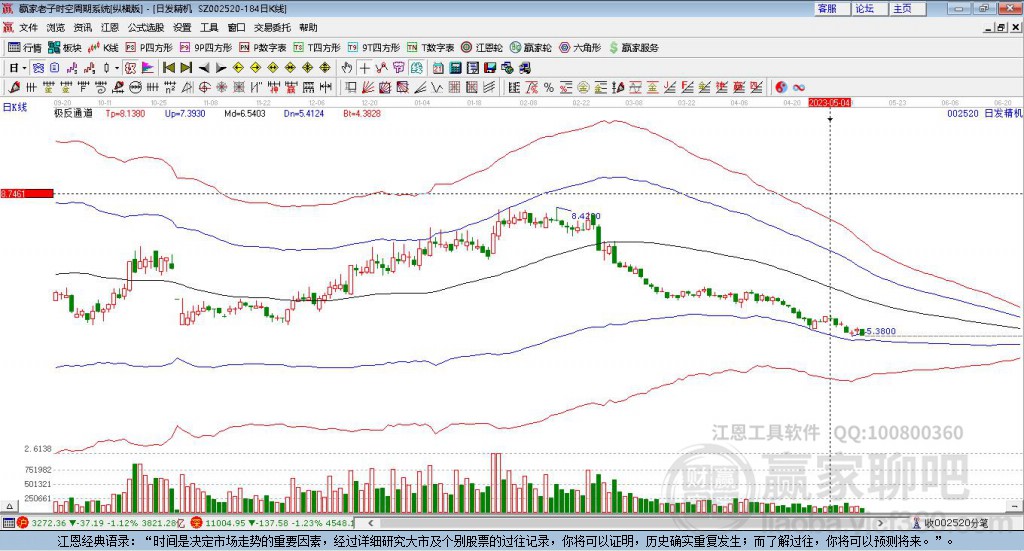Select the red crosshair target tool
Image resolution: width=1024 pixels, height=551 pixels.
(204, 87)
